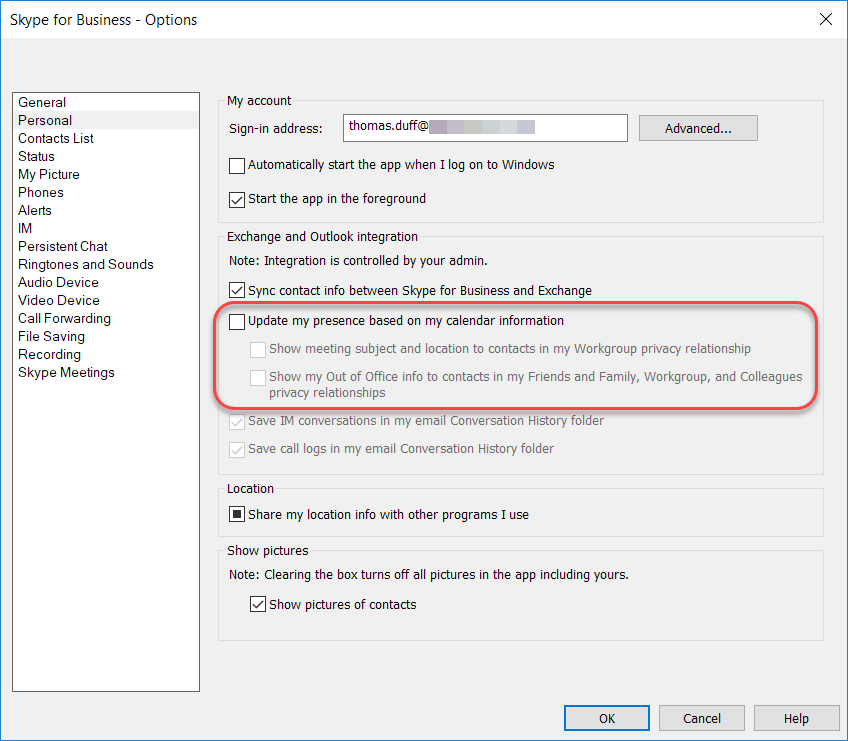
Task: Select the File Saving category
Action: click(x=50, y=336)
